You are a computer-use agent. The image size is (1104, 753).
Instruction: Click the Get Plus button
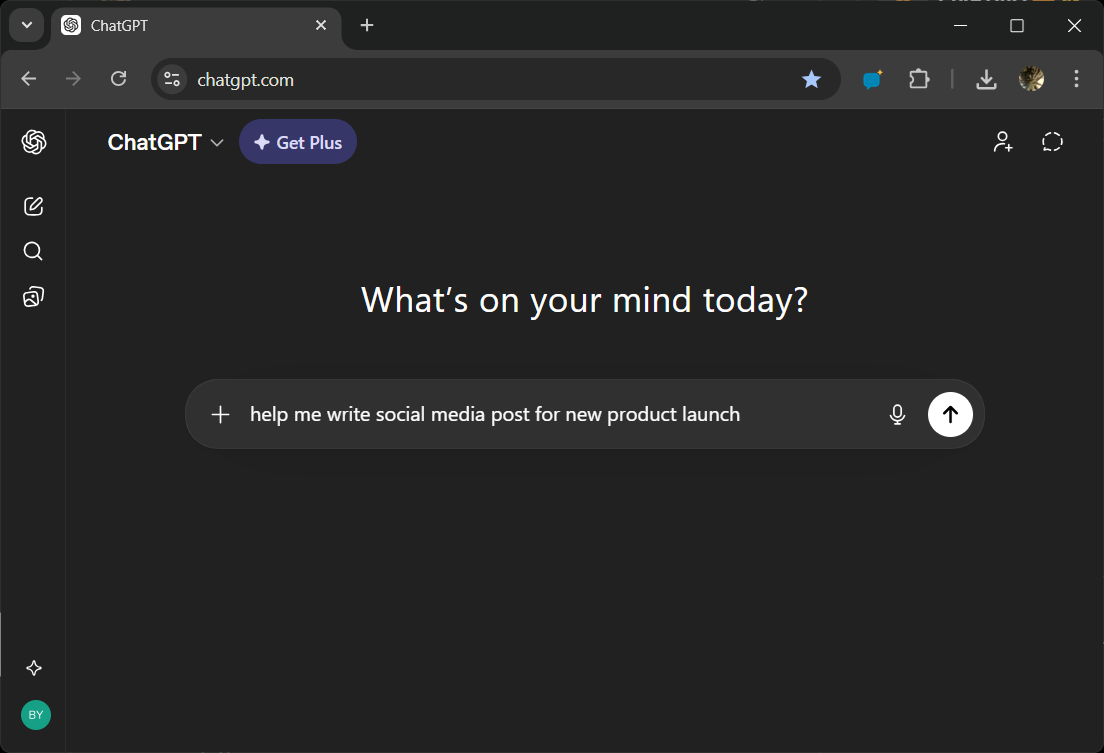point(297,141)
